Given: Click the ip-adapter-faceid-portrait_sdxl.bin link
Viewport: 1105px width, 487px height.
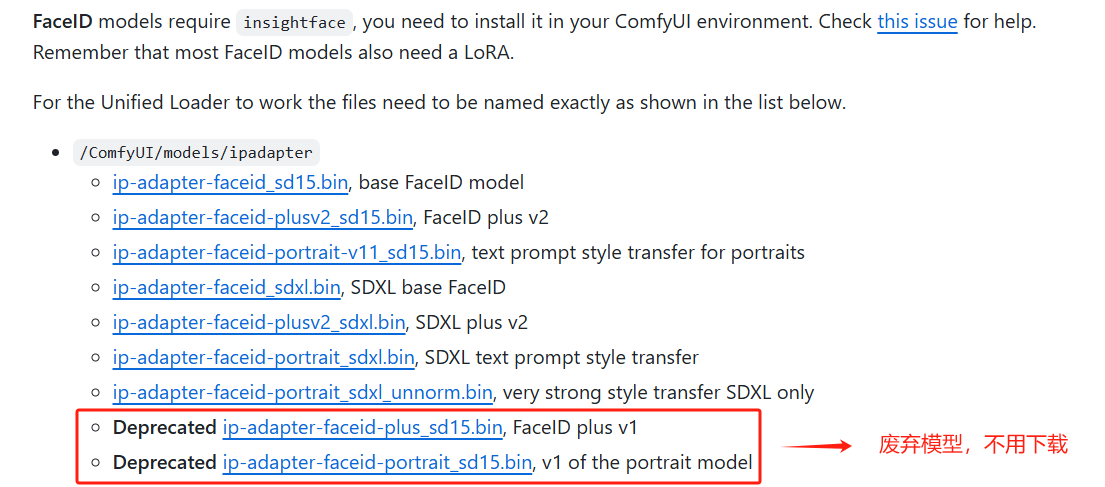Looking at the screenshot, I should pyautogui.click(x=263, y=358).
